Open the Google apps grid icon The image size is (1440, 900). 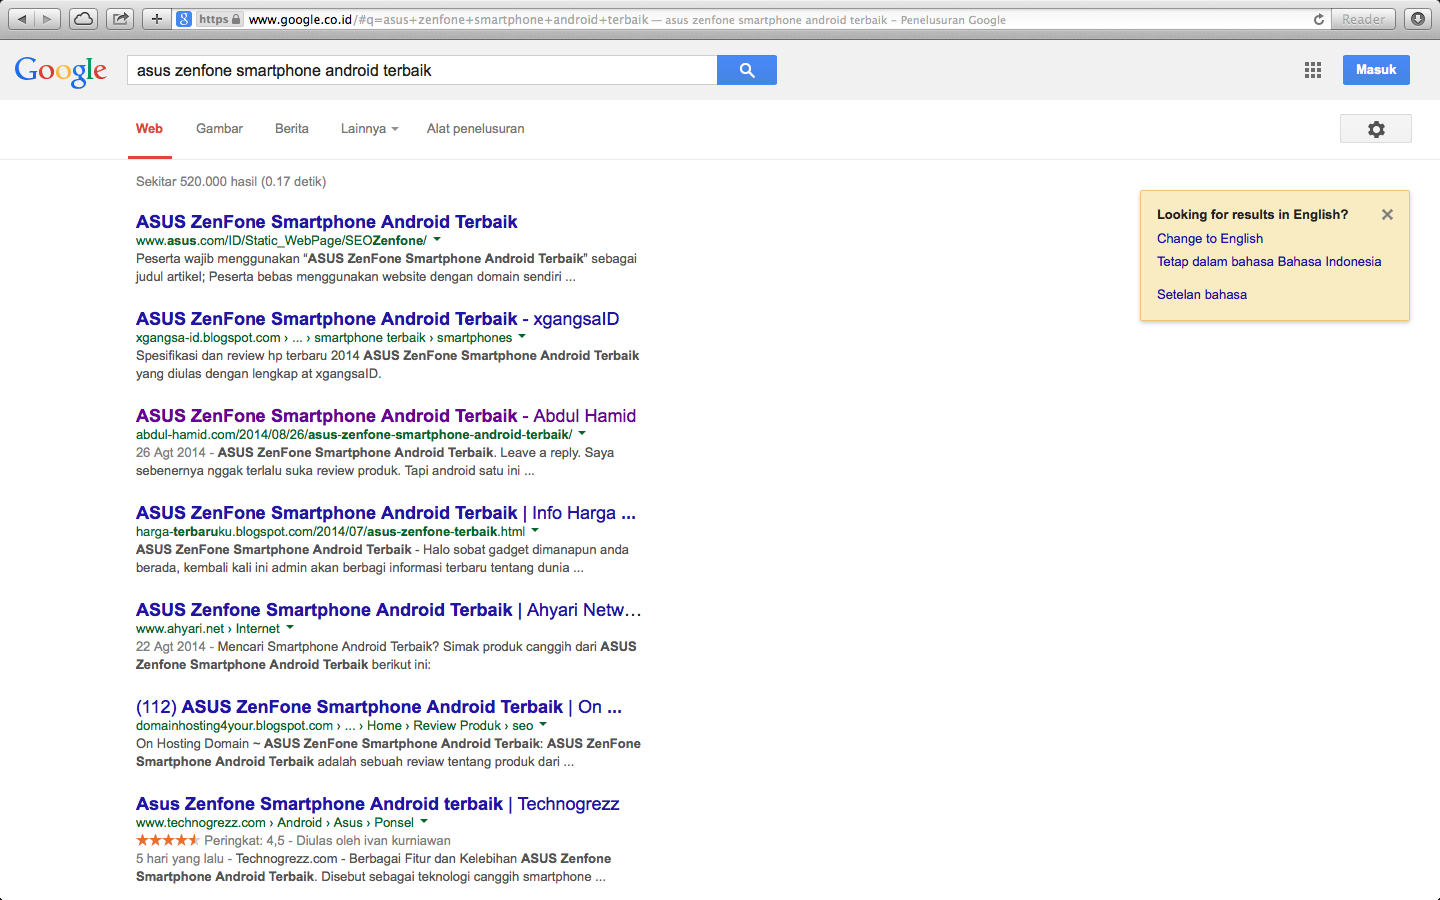pyautogui.click(x=1313, y=70)
